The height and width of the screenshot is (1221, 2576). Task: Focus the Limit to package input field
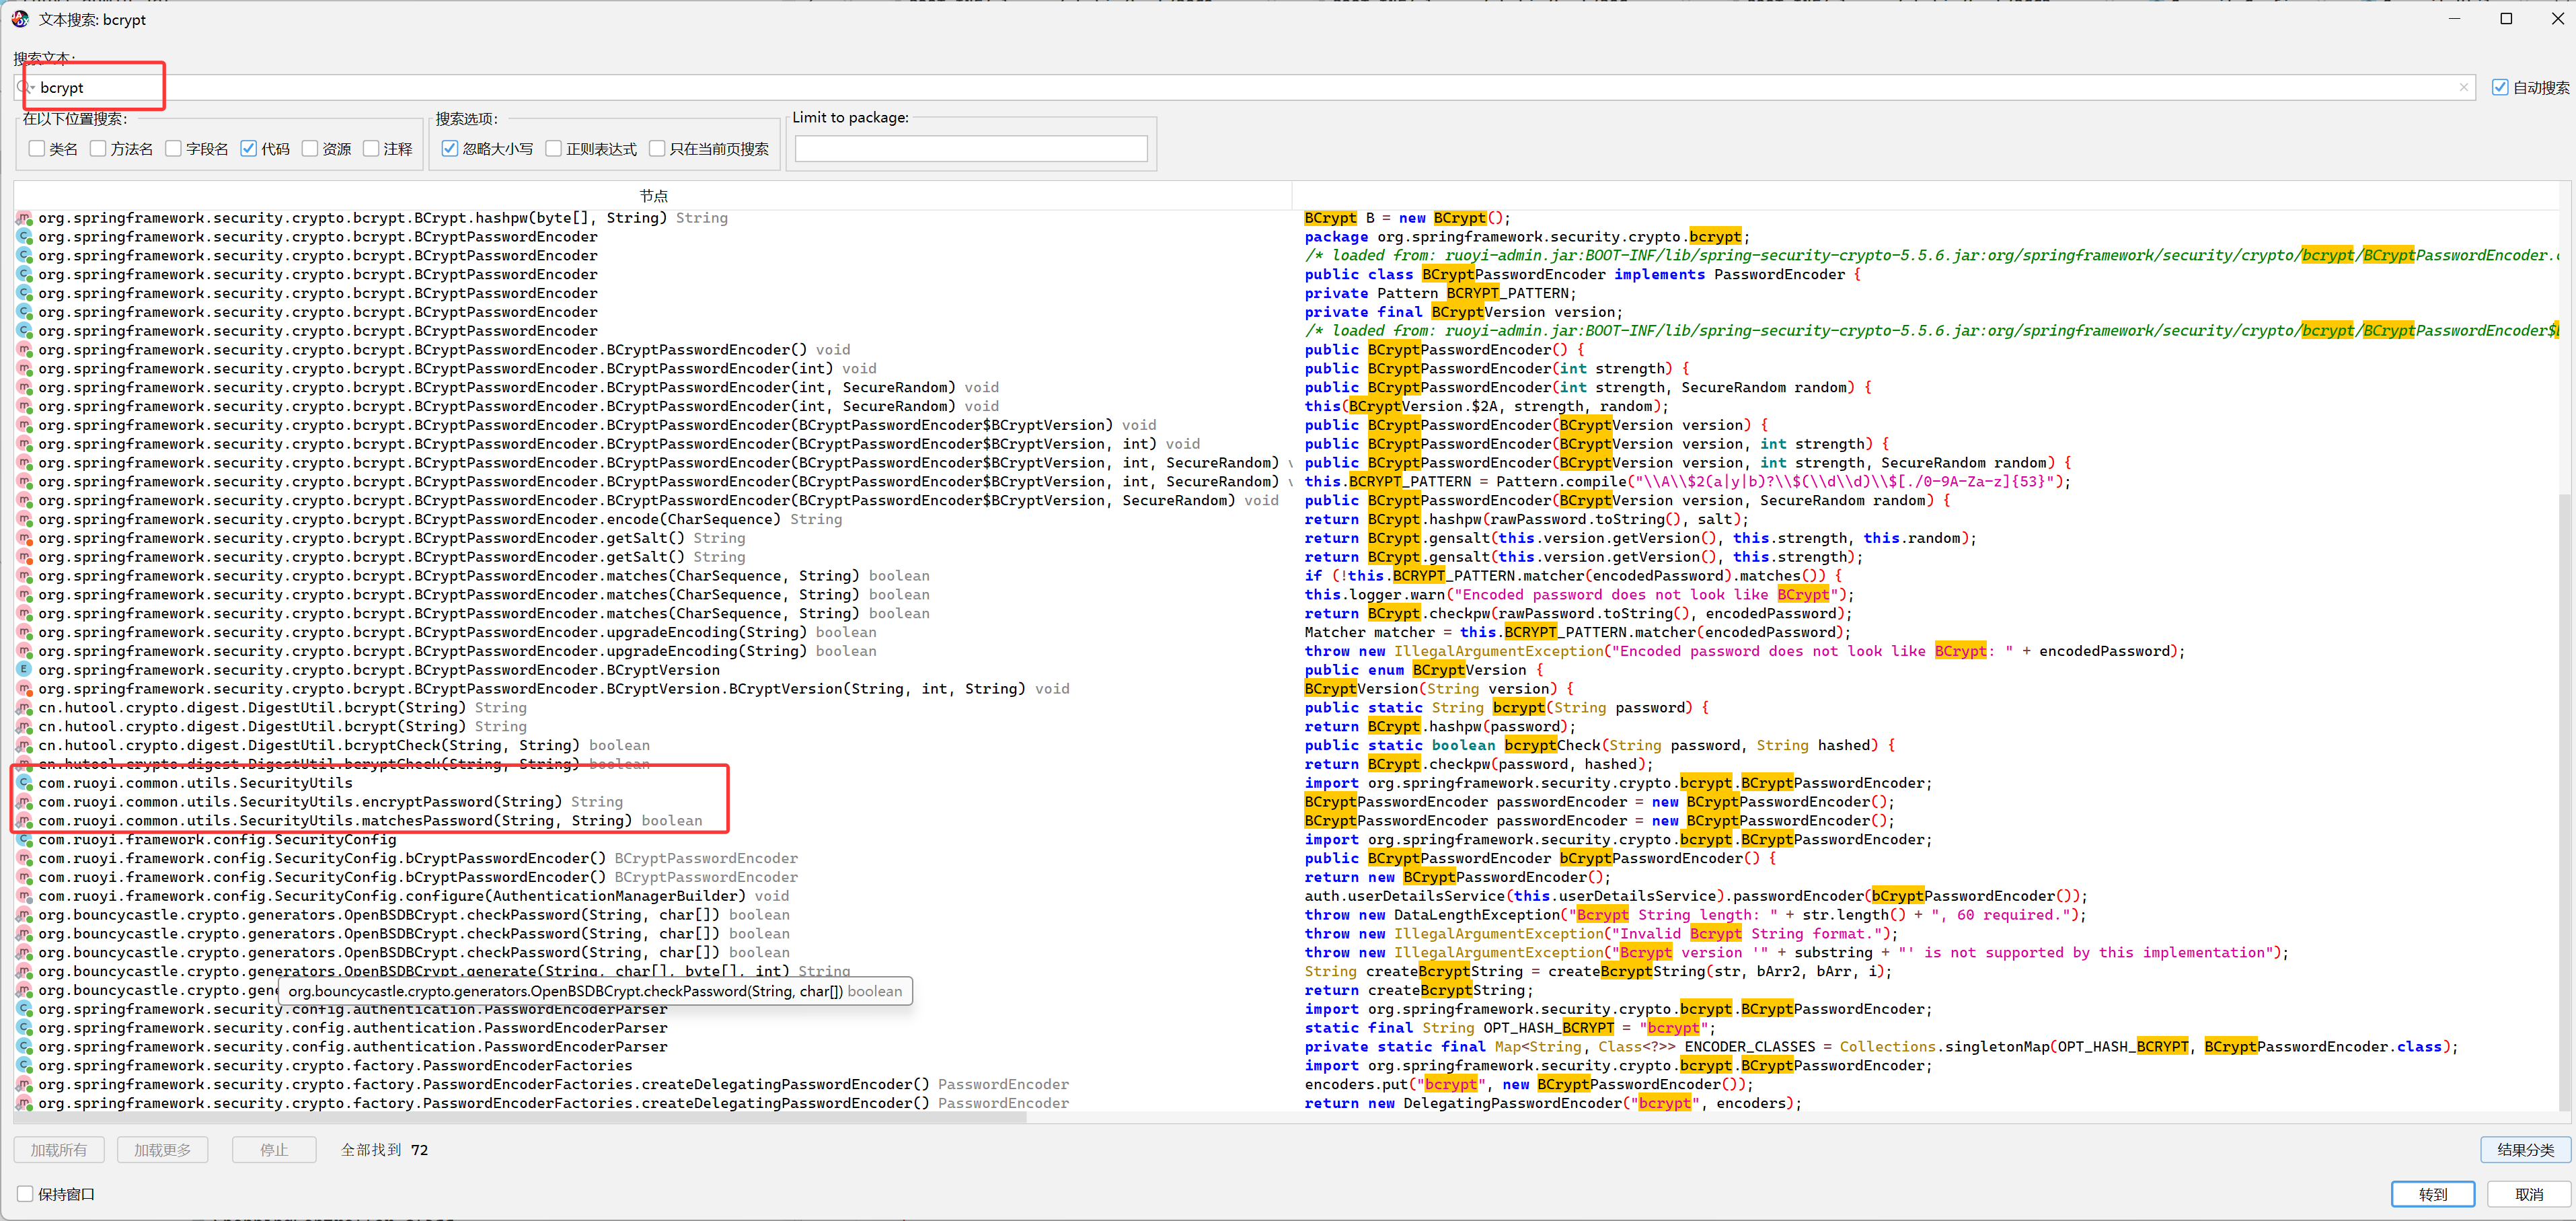click(971, 149)
